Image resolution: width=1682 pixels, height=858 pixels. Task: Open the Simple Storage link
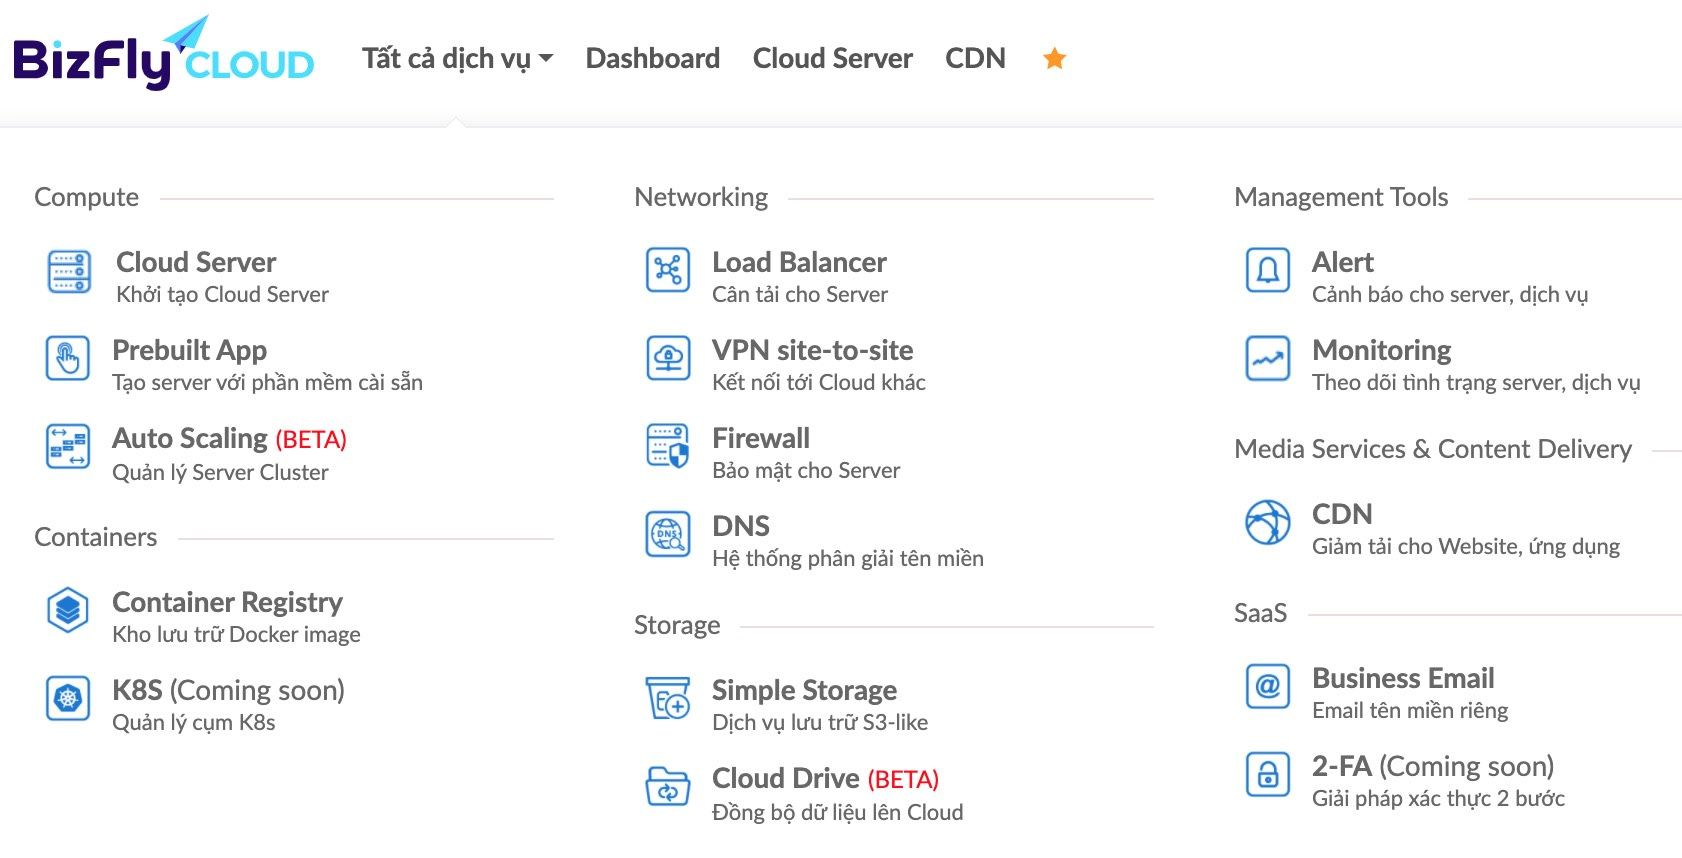click(804, 690)
